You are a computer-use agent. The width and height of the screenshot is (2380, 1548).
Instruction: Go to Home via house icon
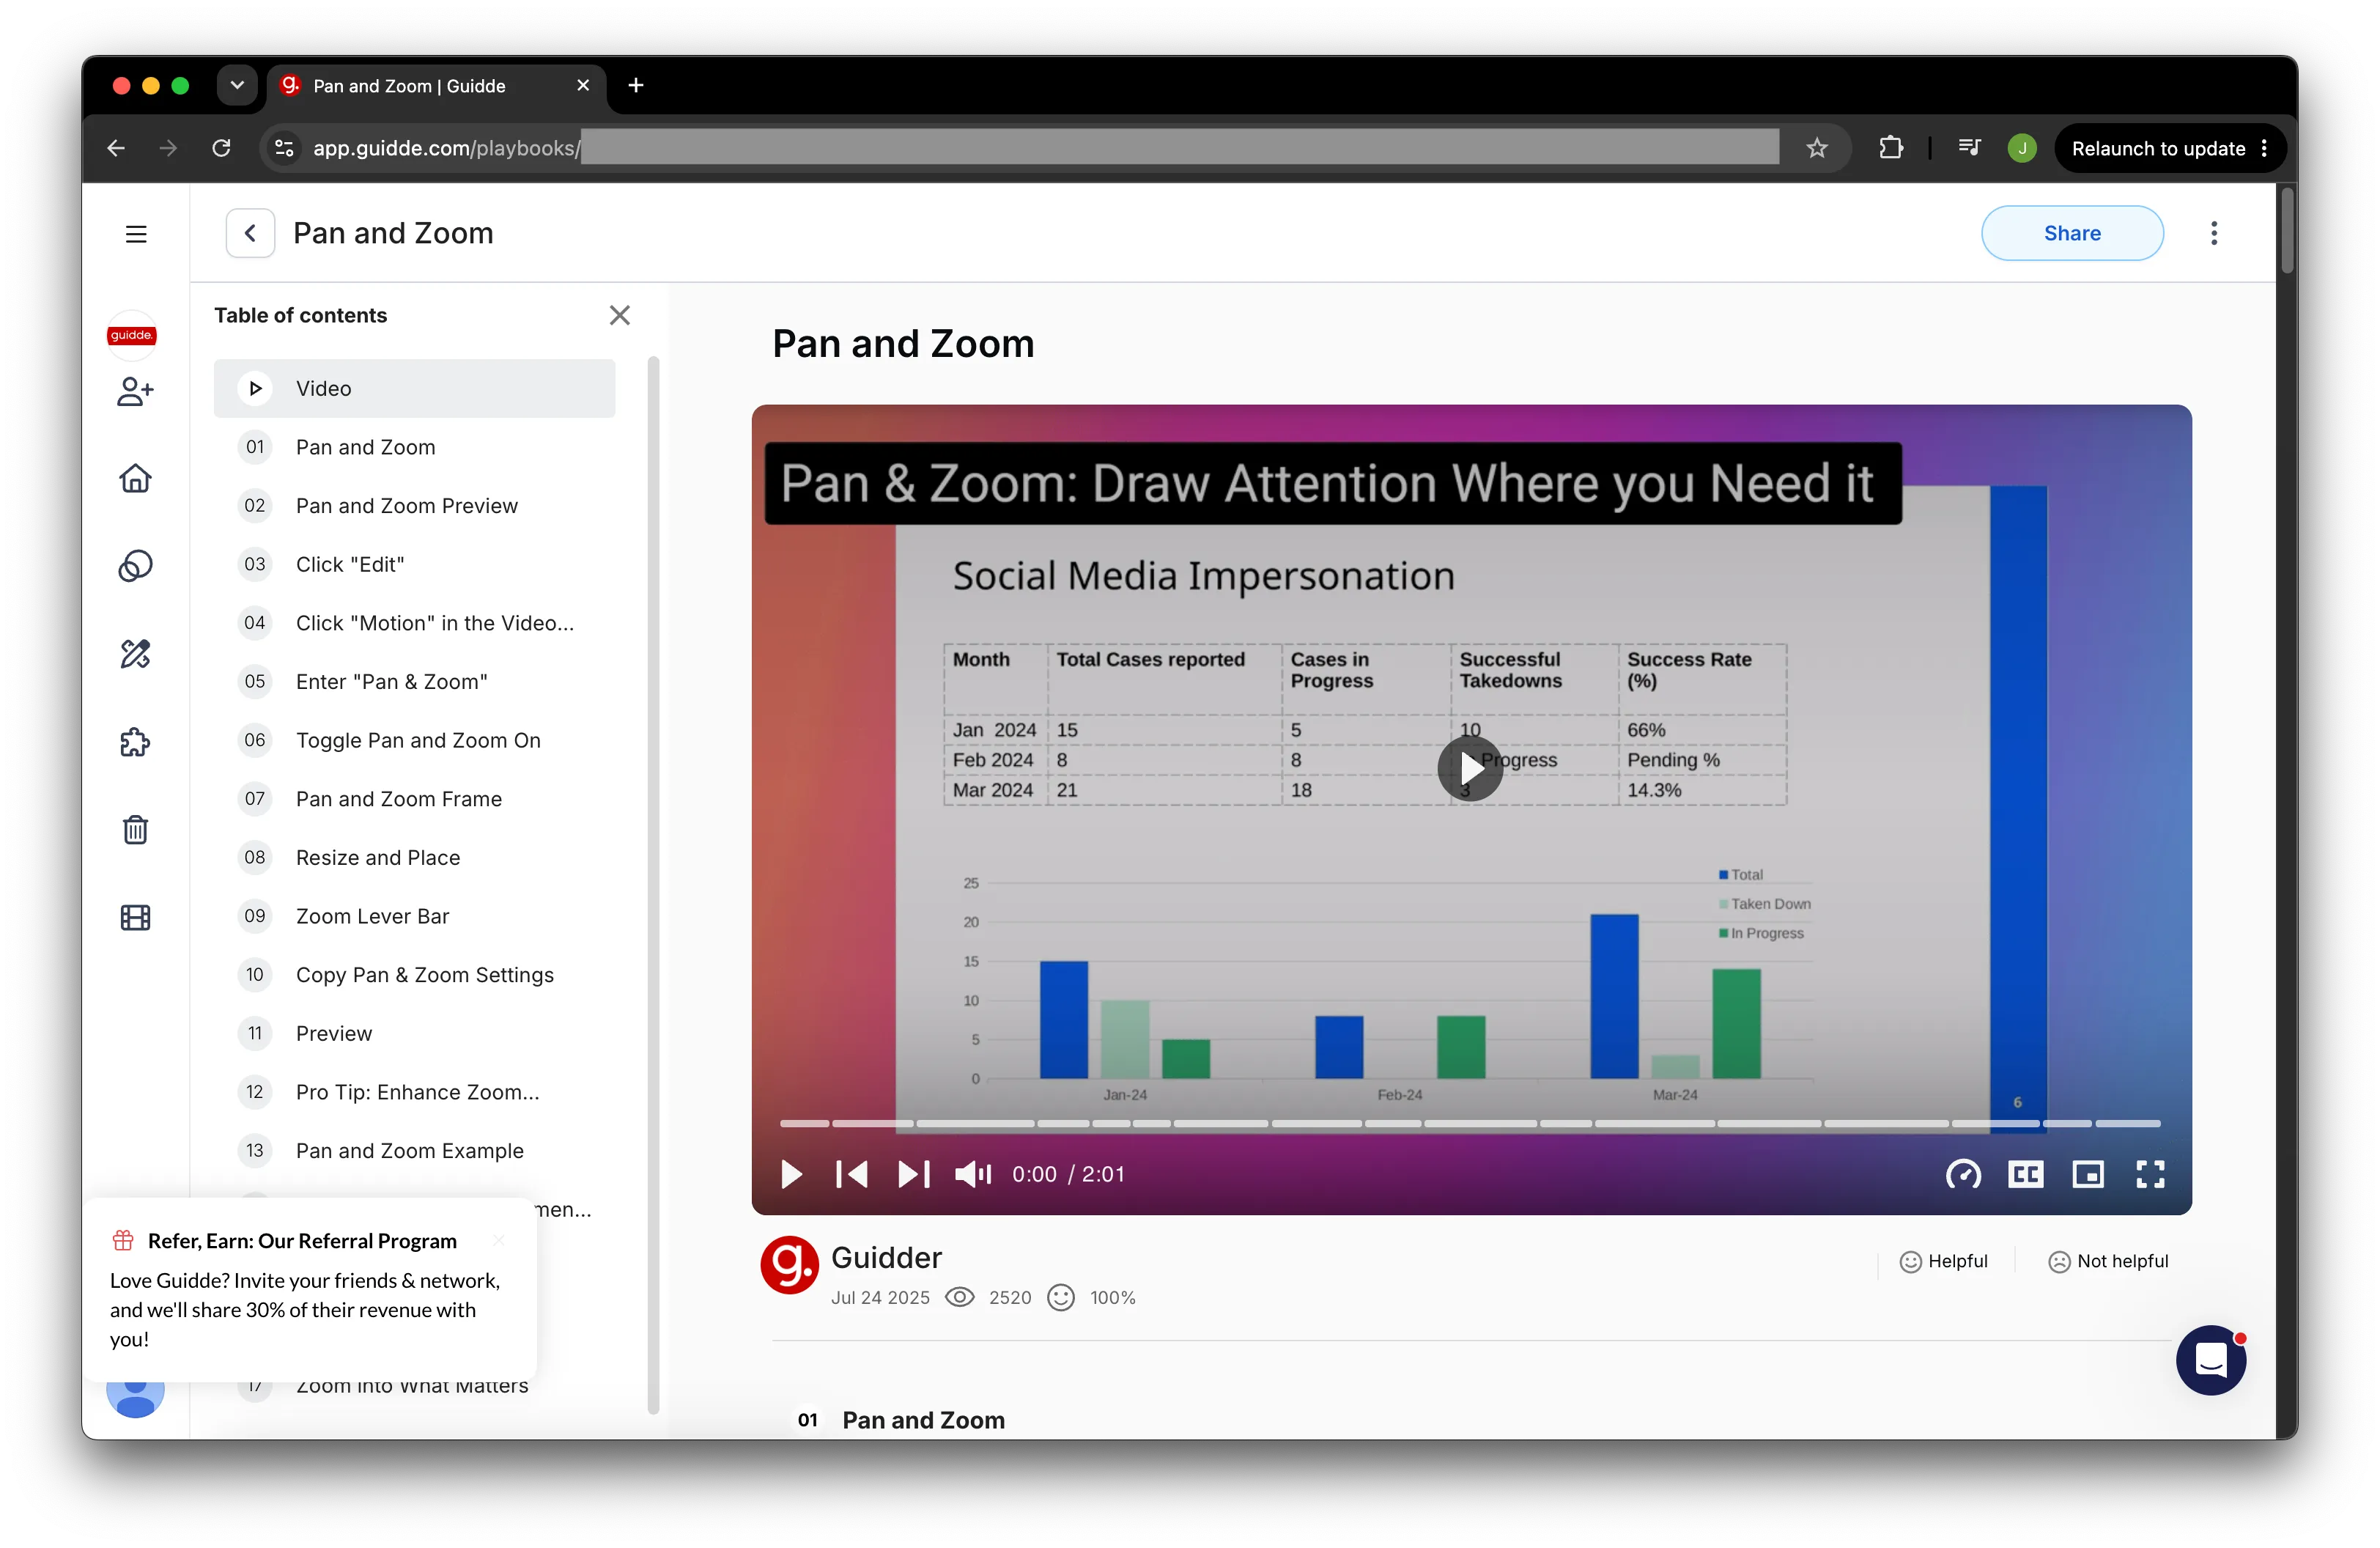click(x=135, y=478)
